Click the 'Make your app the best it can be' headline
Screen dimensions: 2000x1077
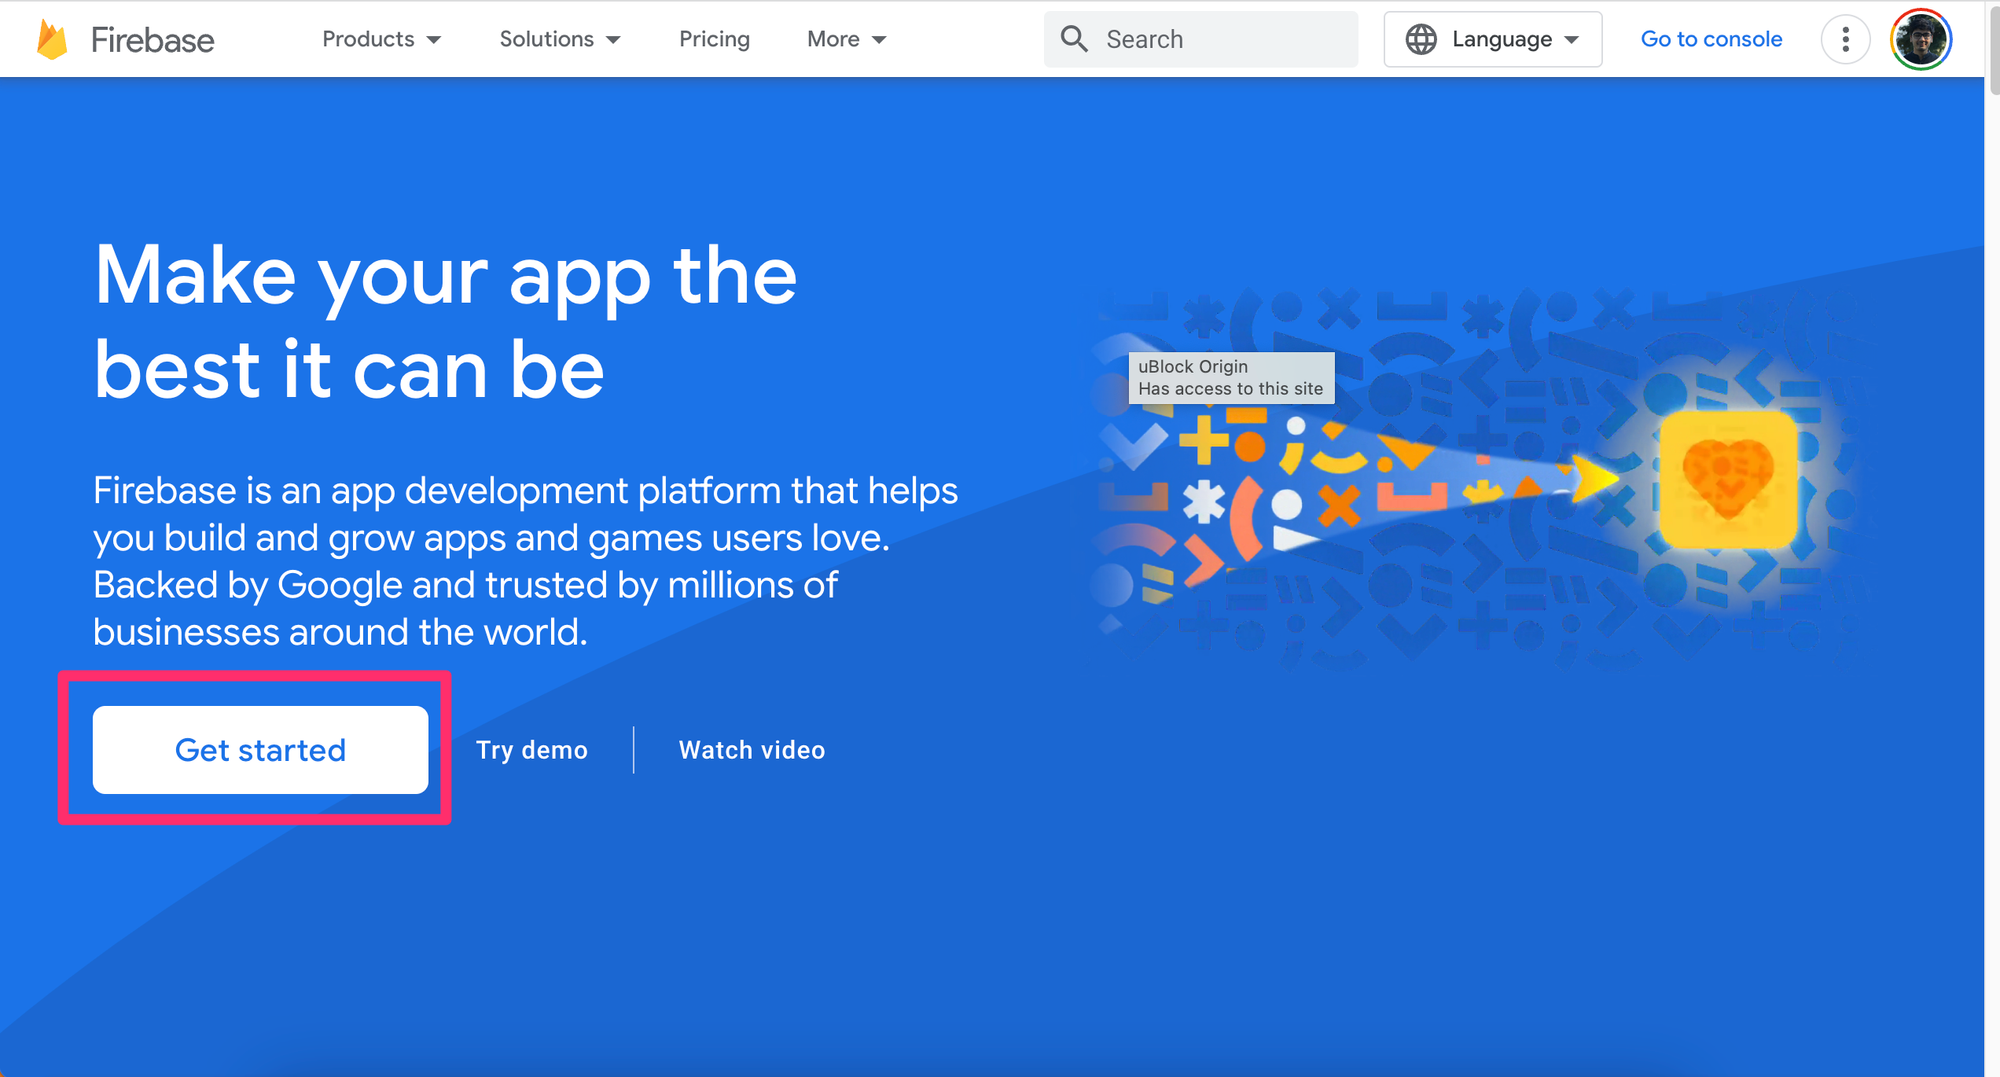[x=445, y=322]
